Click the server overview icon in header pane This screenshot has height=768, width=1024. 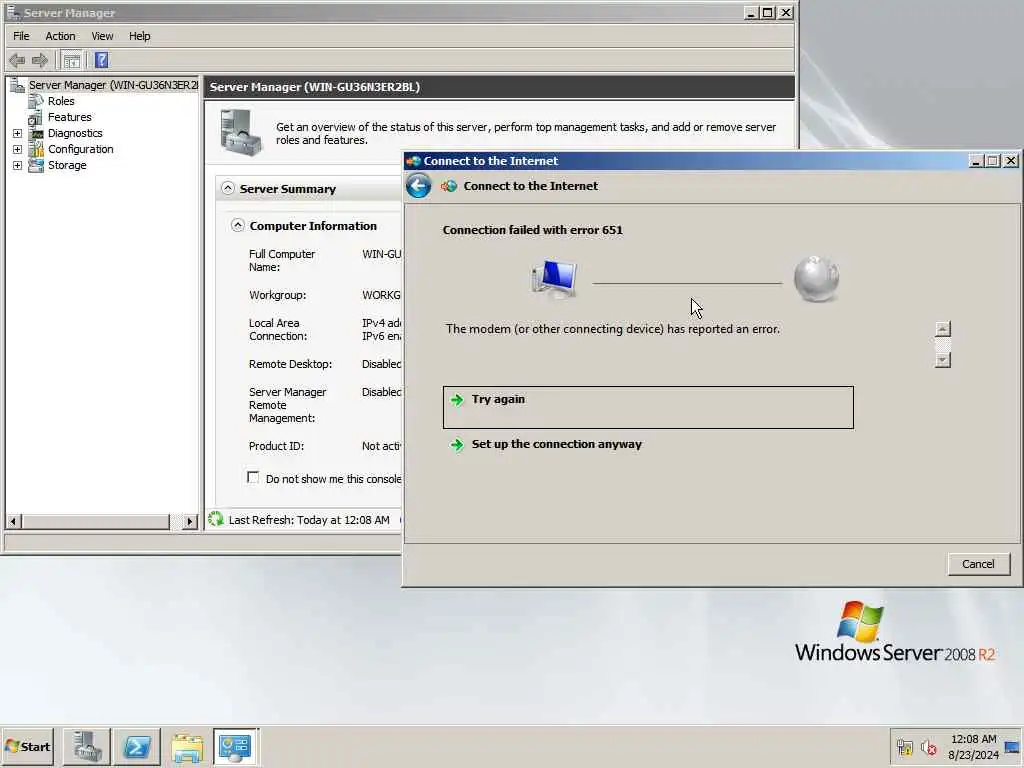click(241, 133)
